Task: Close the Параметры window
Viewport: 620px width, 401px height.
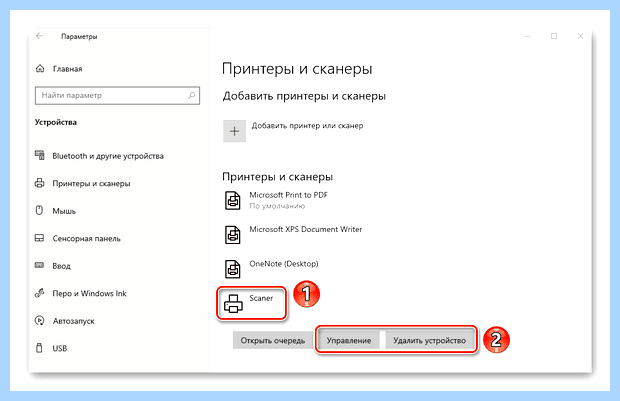Action: tap(580, 36)
